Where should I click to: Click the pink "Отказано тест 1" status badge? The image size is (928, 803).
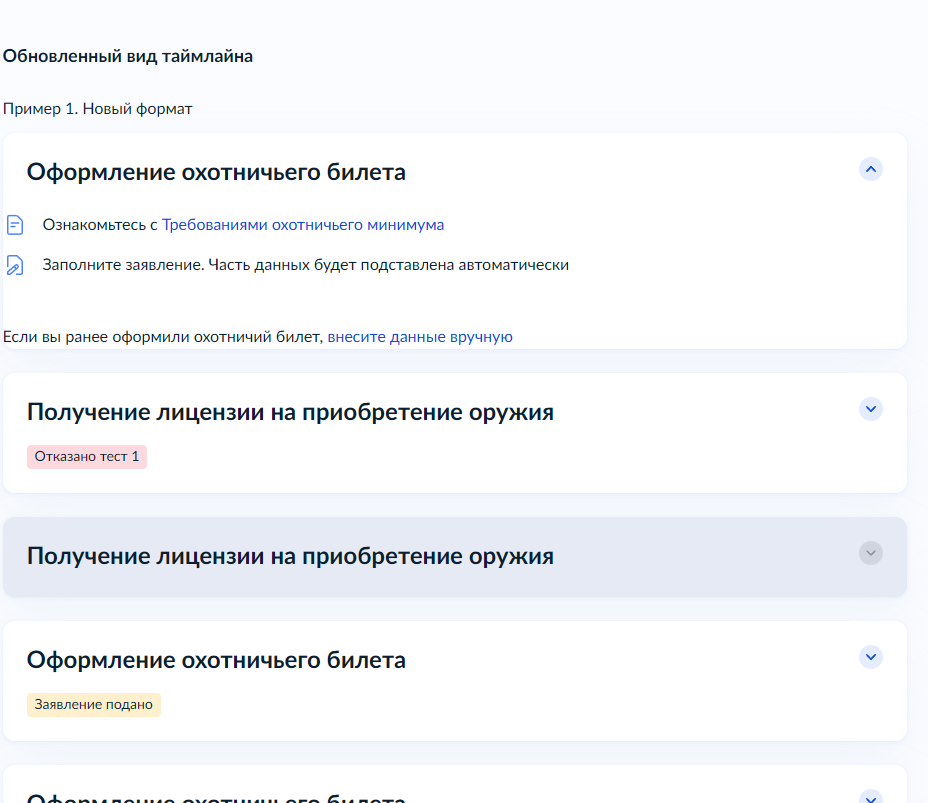[x=87, y=457]
